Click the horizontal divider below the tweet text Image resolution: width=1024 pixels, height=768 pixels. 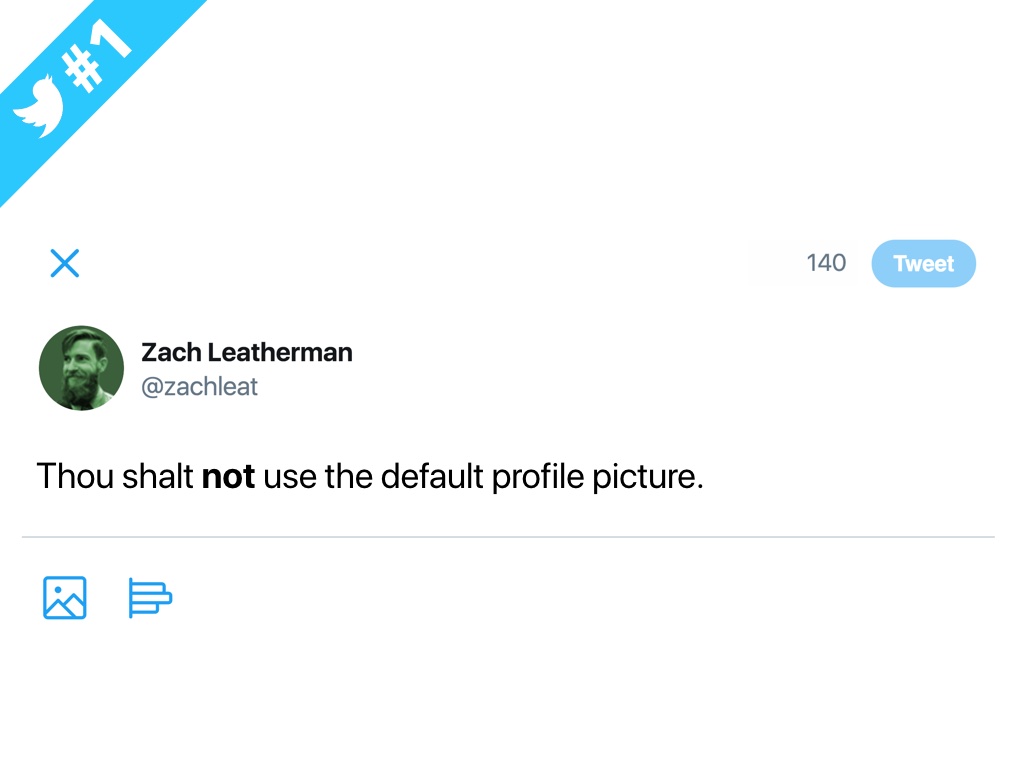pyautogui.click(x=508, y=537)
